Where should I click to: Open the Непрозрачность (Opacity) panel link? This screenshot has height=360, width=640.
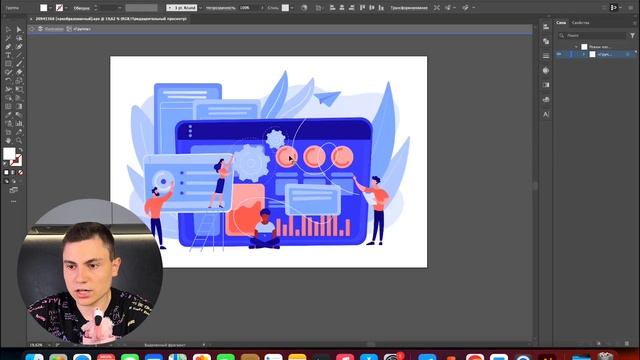pyautogui.click(x=221, y=8)
